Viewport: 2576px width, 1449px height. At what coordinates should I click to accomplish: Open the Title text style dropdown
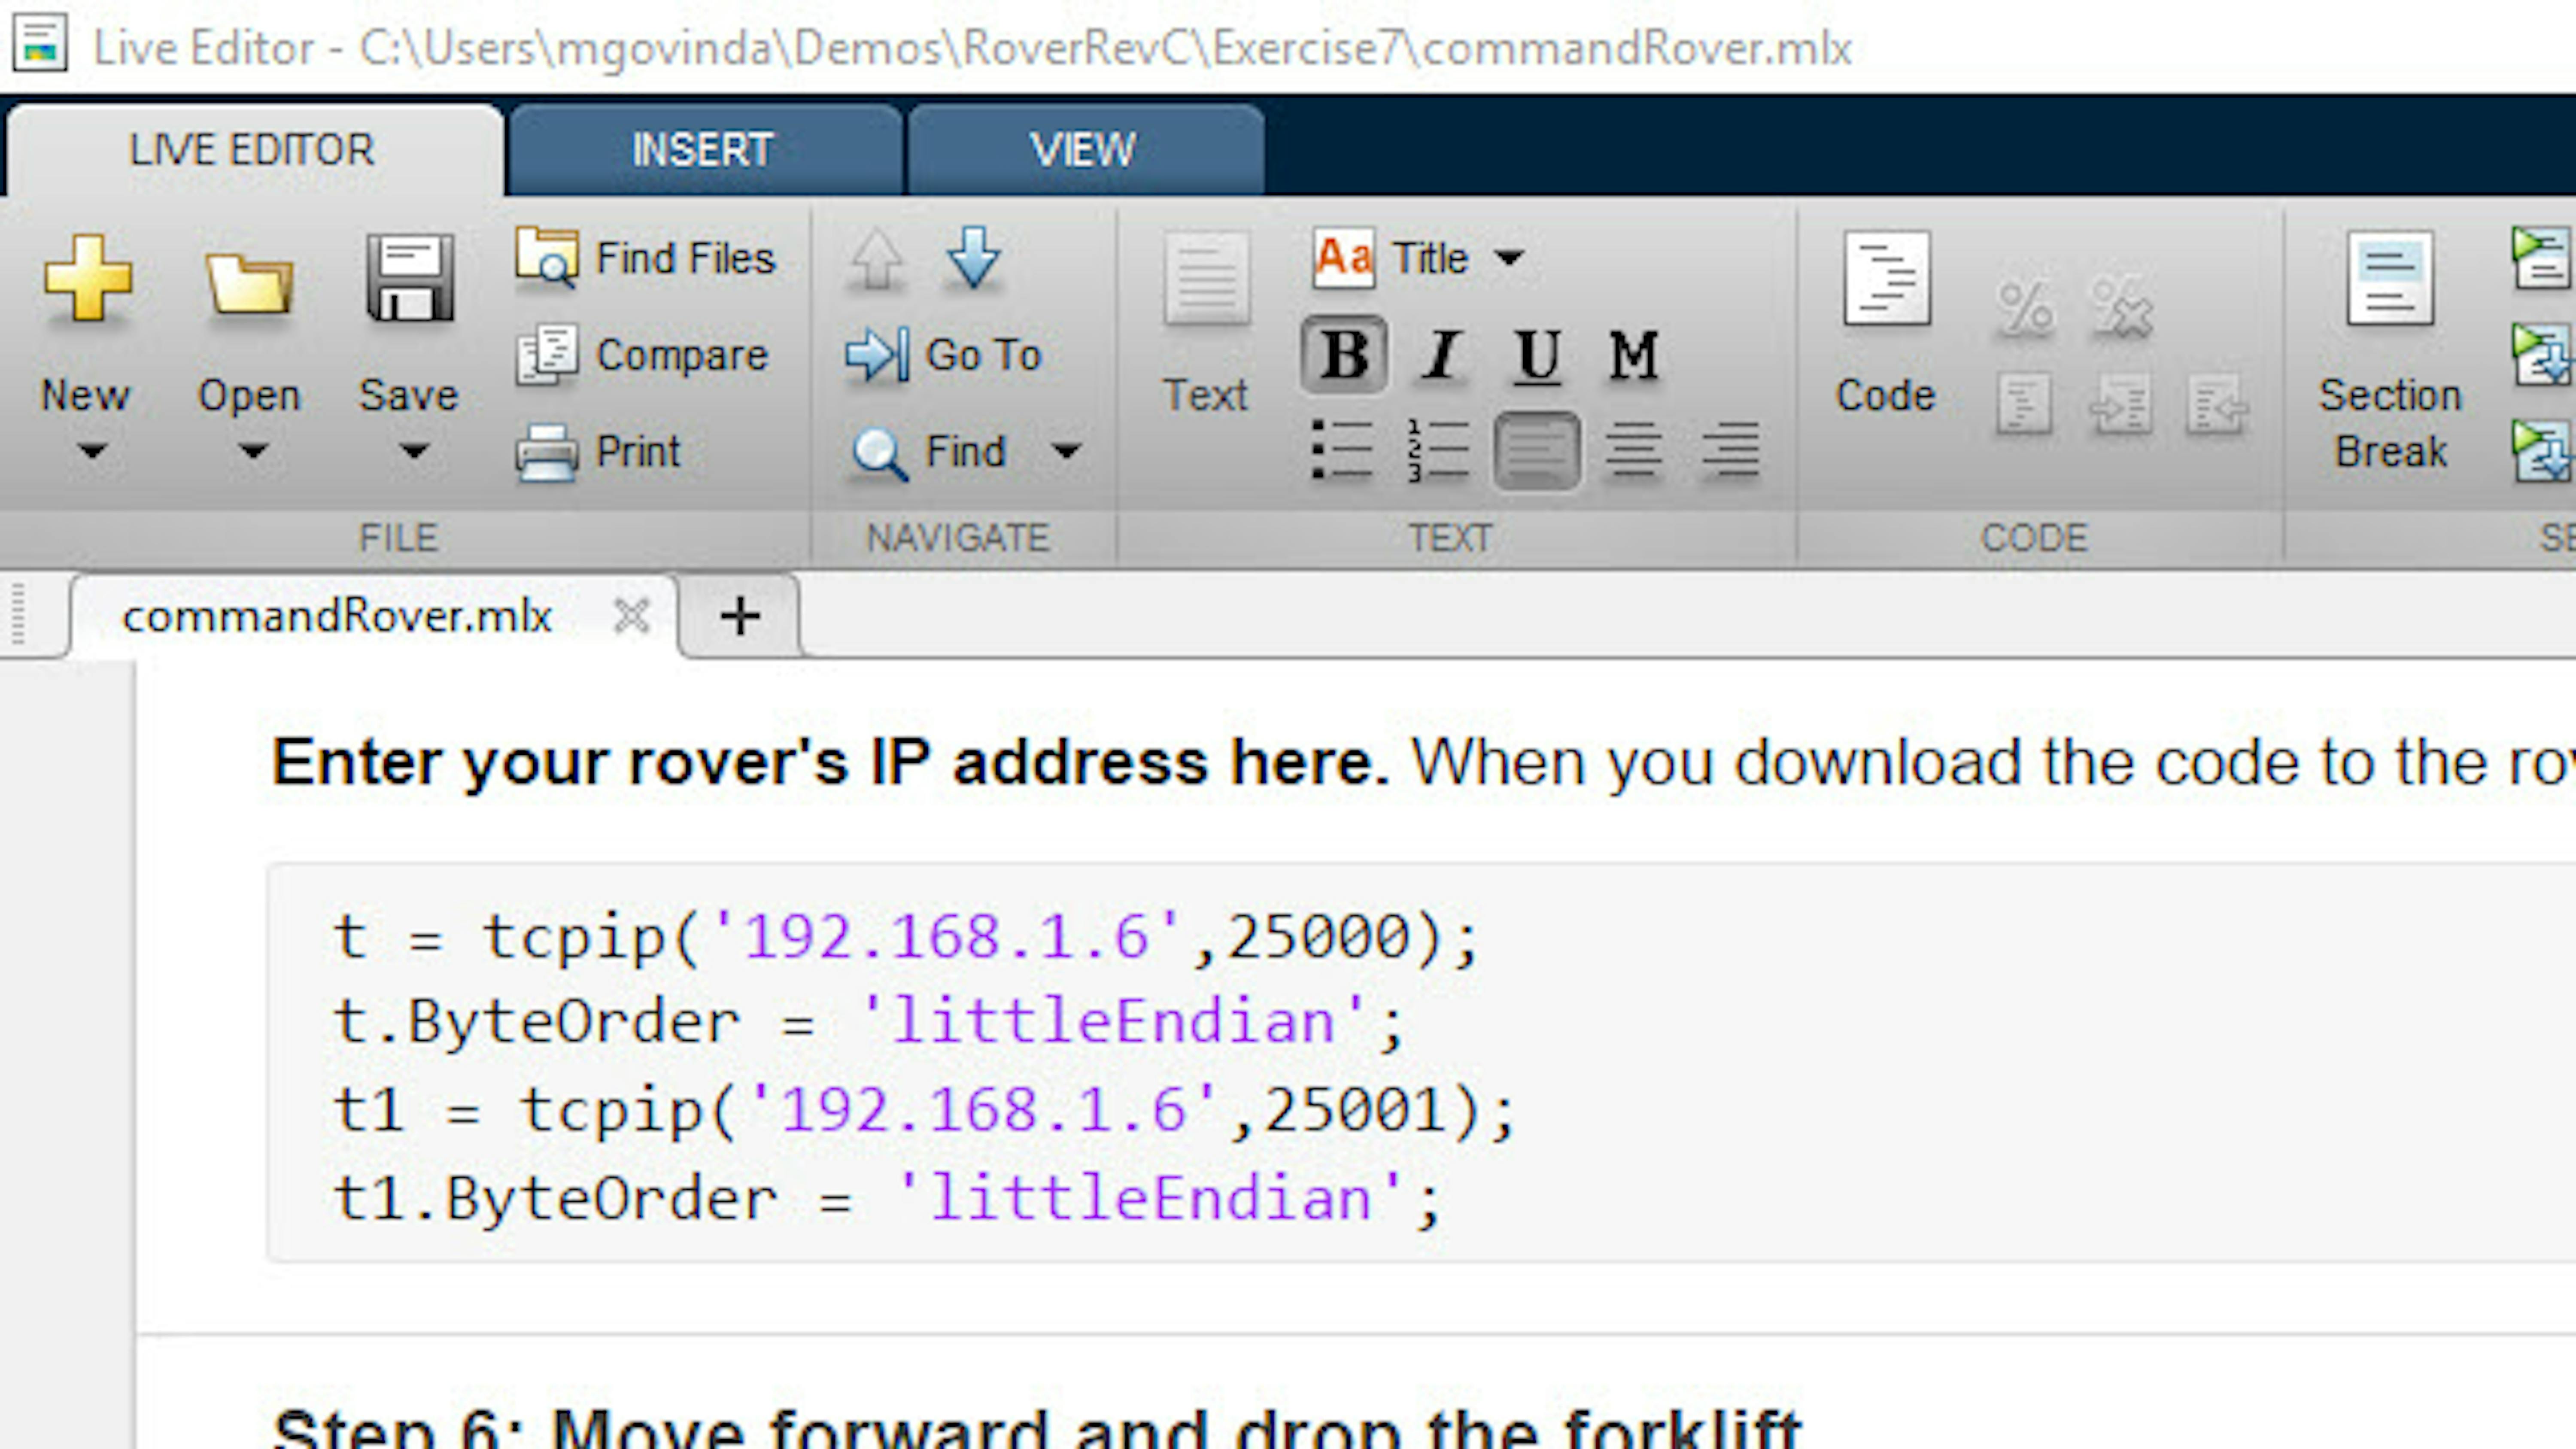coord(1458,258)
